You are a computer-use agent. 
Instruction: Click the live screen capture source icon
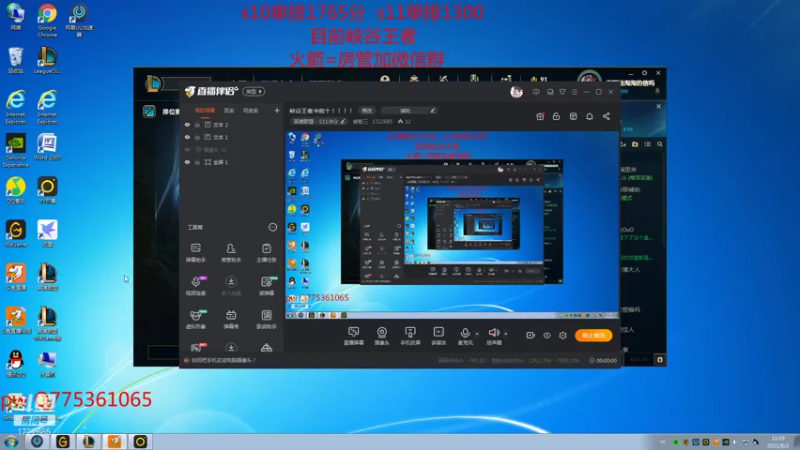click(x=354, y=336)
